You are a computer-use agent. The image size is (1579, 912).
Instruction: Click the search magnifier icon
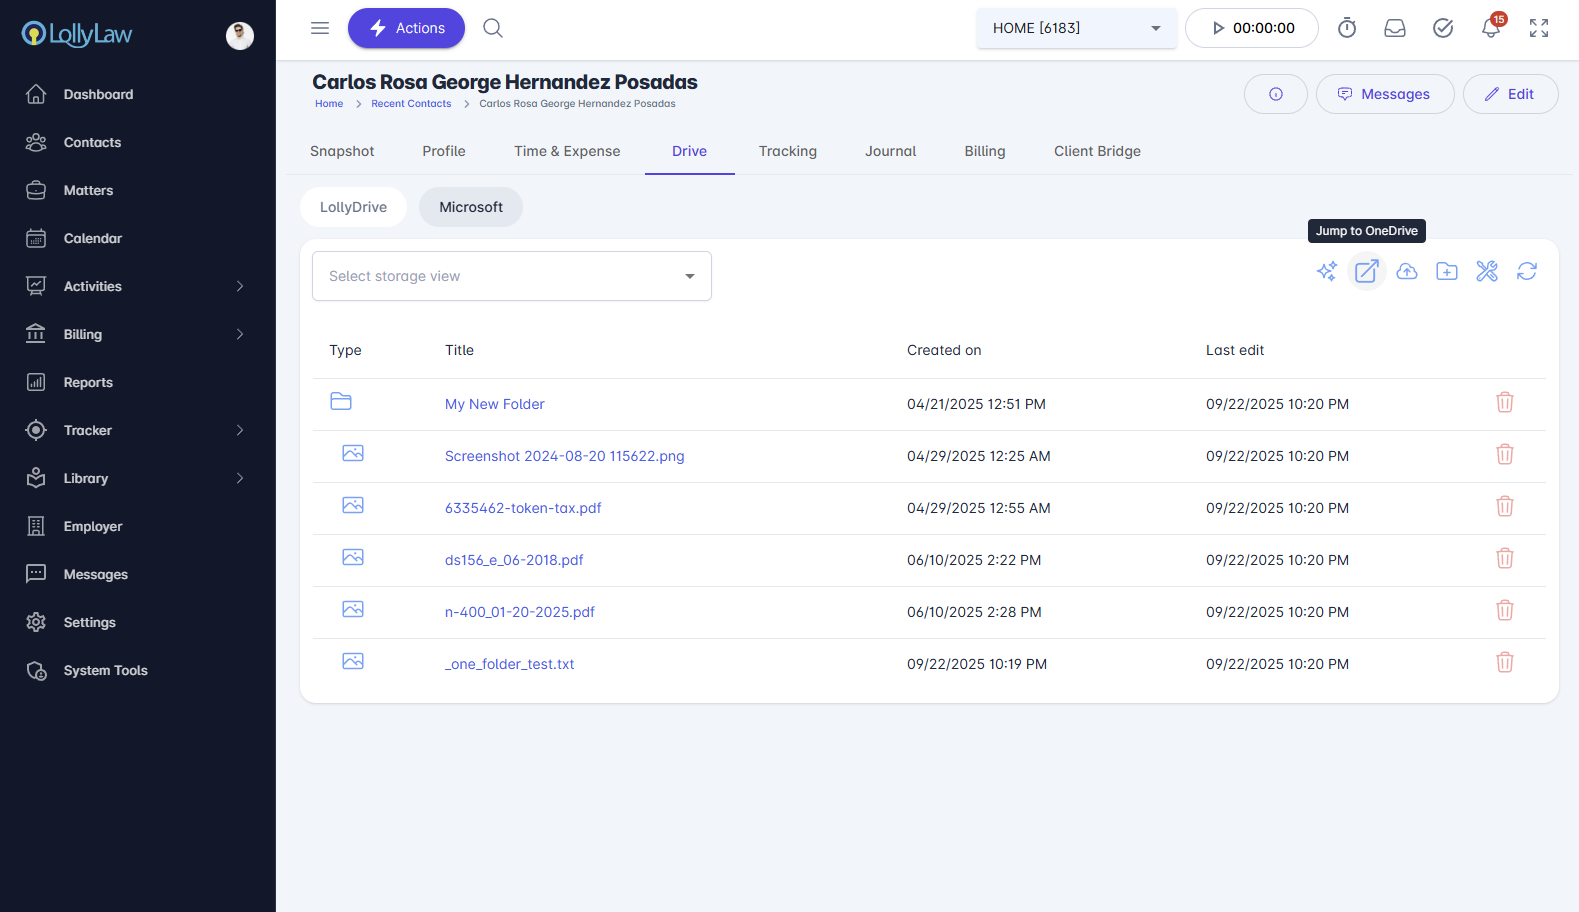tap(493, 28)
